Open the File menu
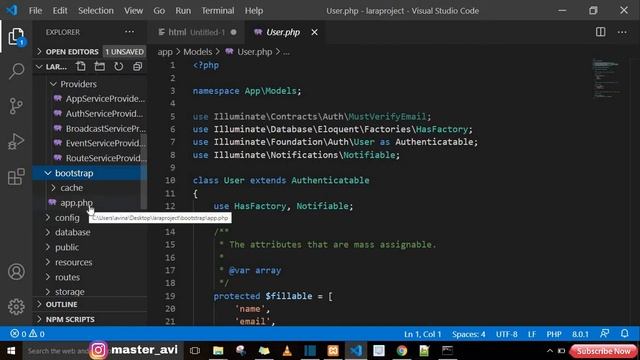The width and height of the screenshot is (640, 360). 35,11
